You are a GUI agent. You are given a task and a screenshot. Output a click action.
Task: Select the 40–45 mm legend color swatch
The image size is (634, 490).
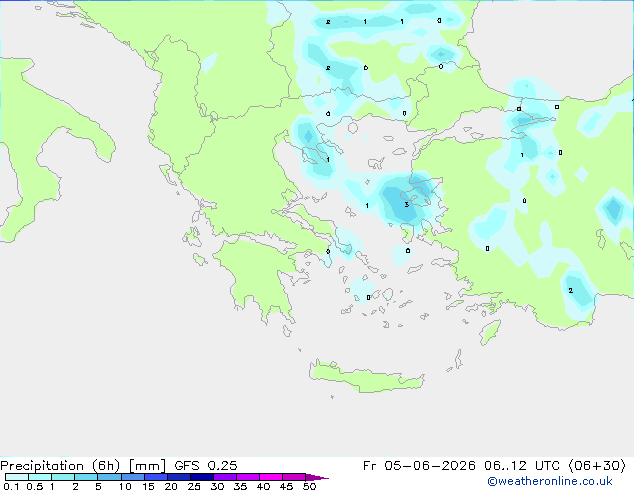click(271, 477)
